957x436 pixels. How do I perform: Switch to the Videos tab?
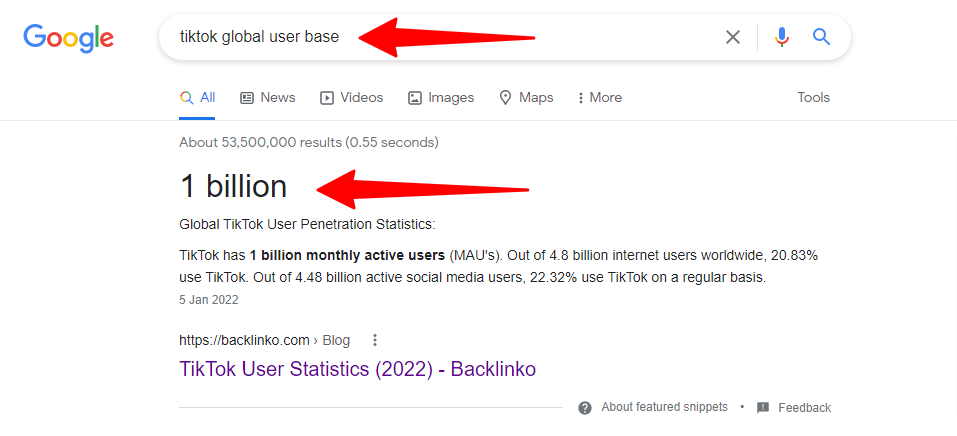point(351,98)
